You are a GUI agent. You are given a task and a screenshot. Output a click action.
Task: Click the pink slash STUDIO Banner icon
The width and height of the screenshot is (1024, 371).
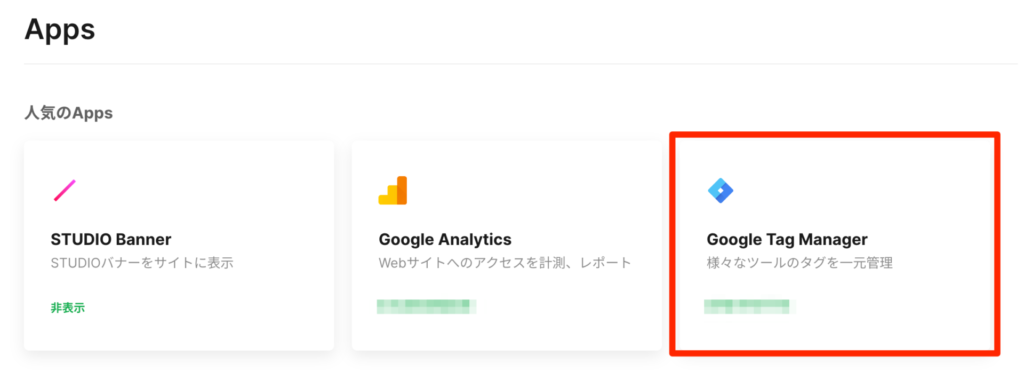coord(65,190)
